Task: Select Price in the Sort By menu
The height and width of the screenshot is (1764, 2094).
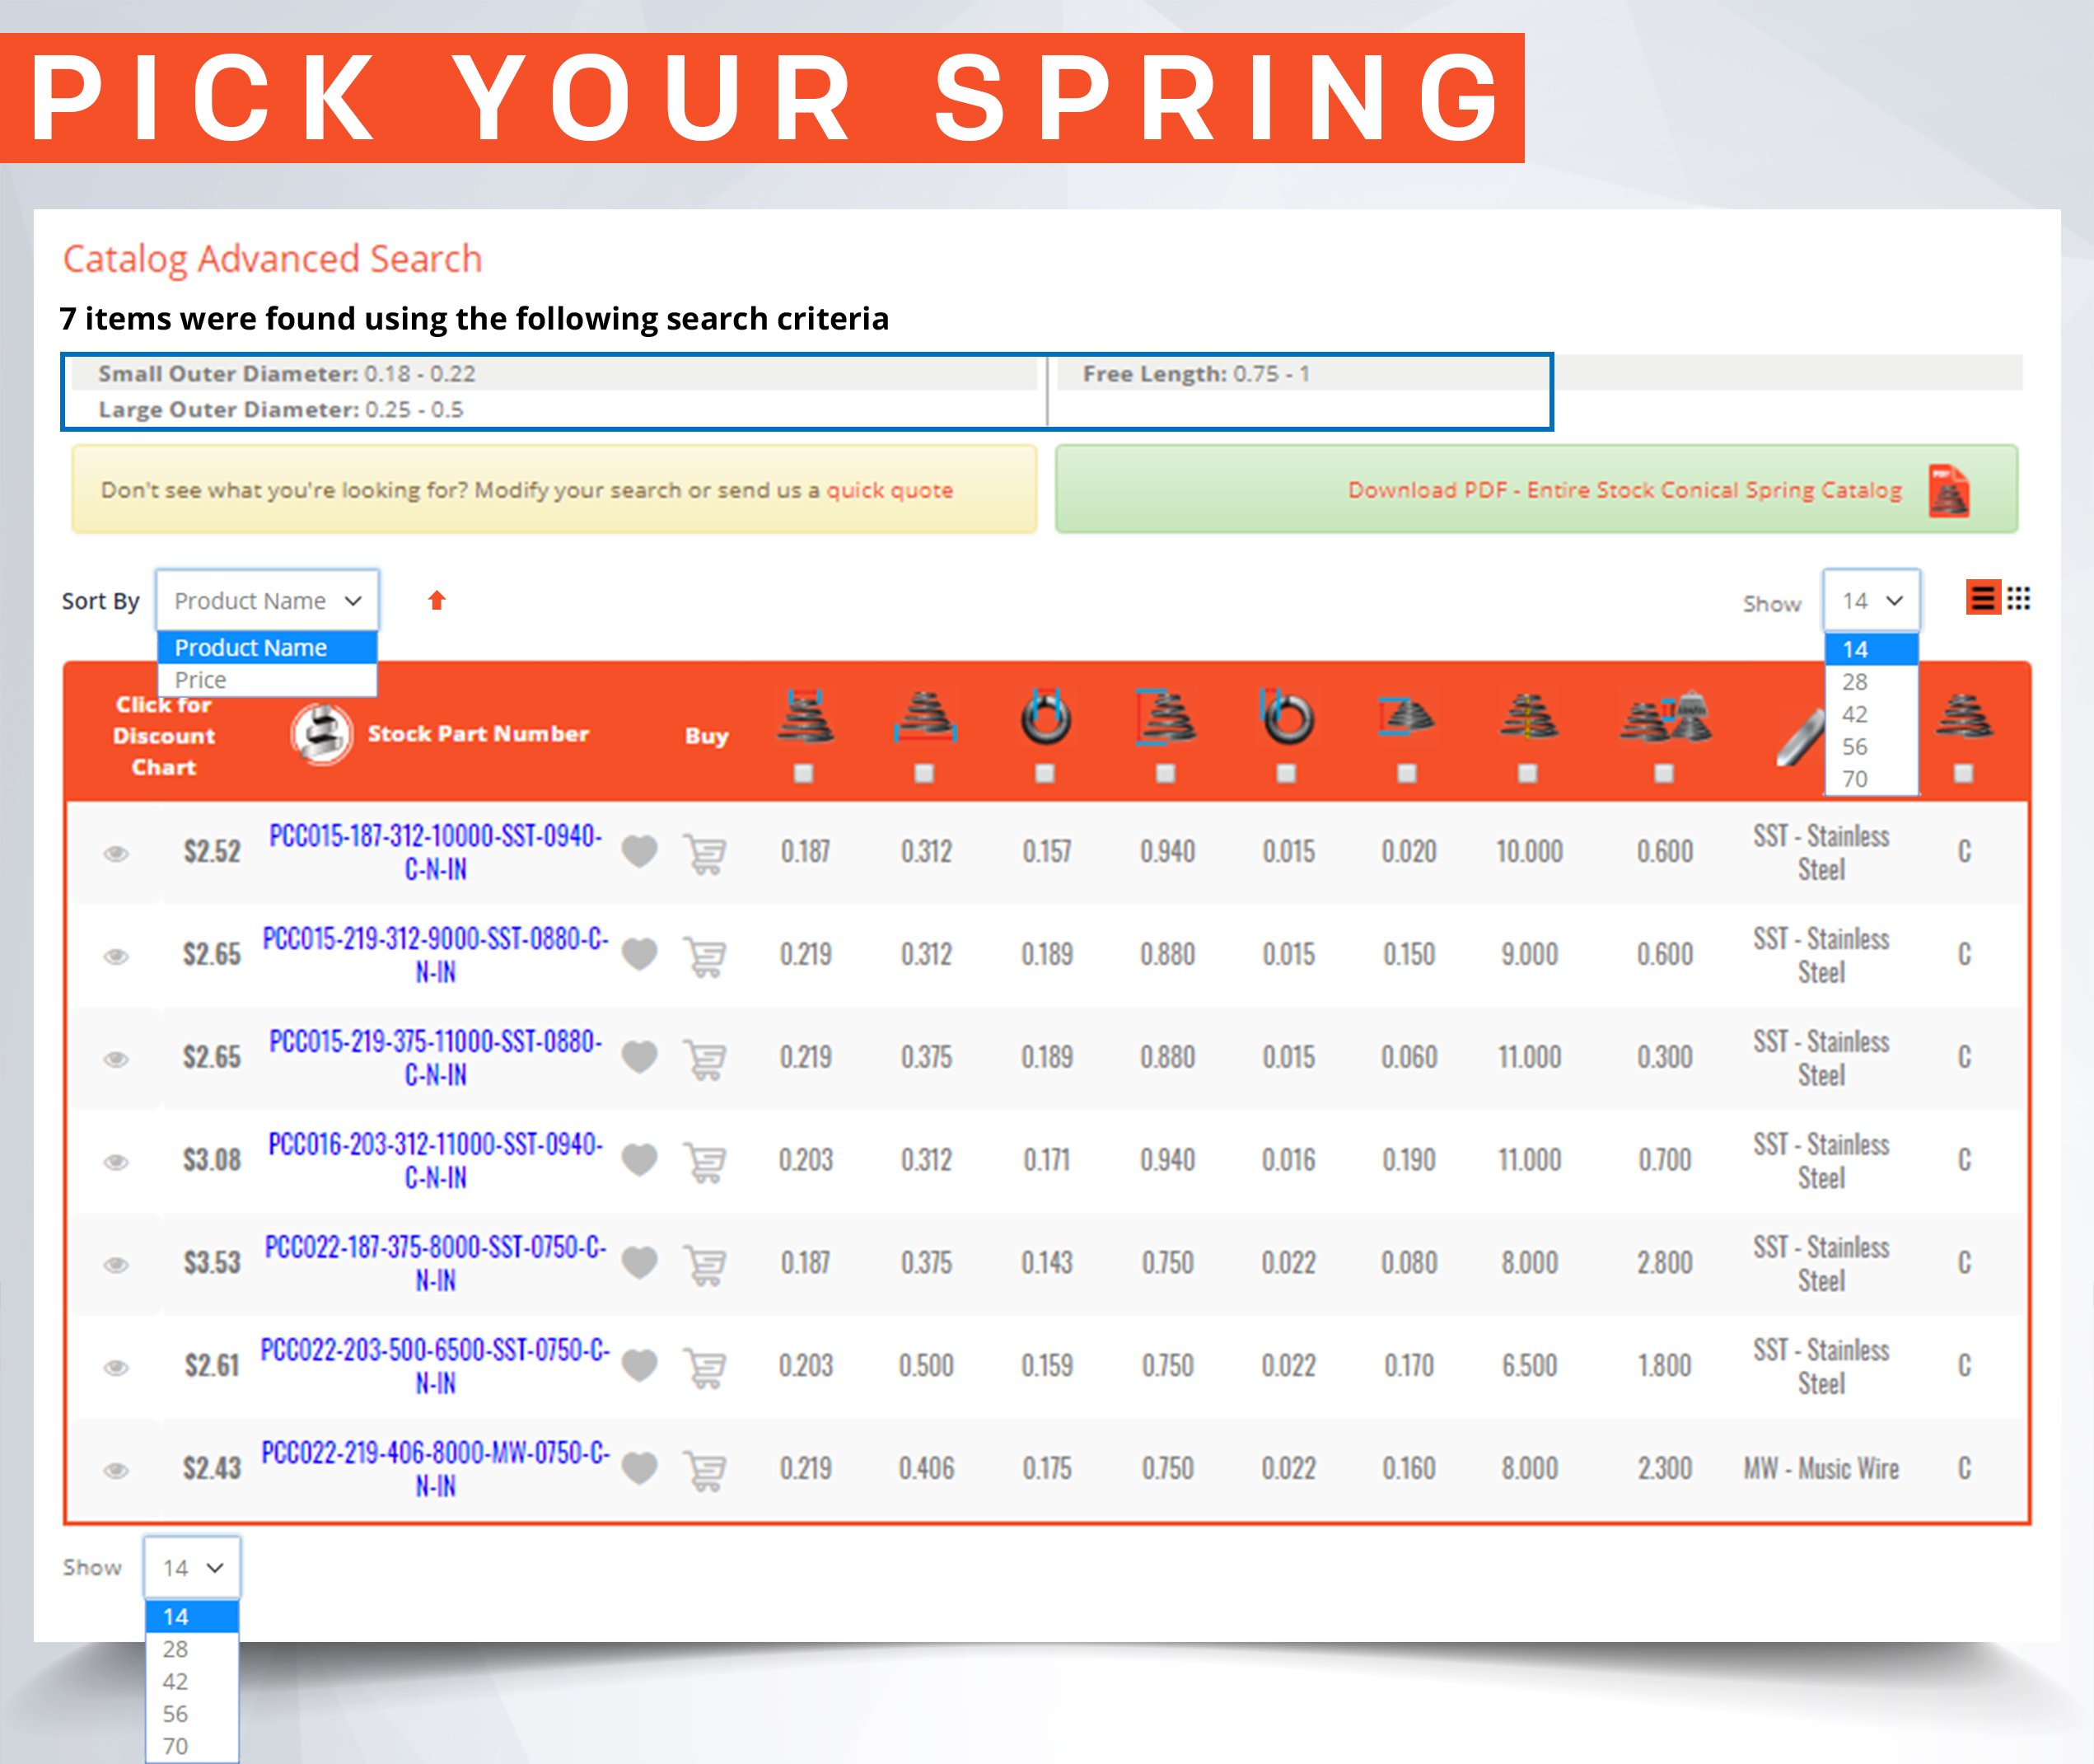Action: tap(199, 680)
